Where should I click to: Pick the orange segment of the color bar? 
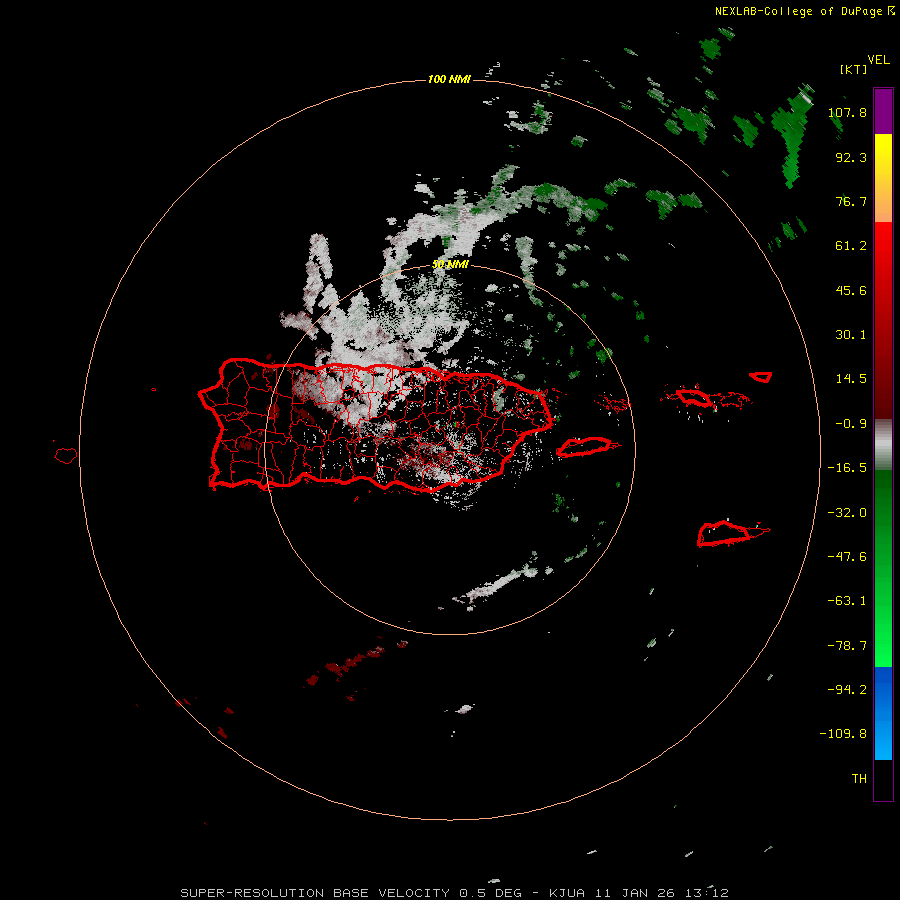[883, 198]
